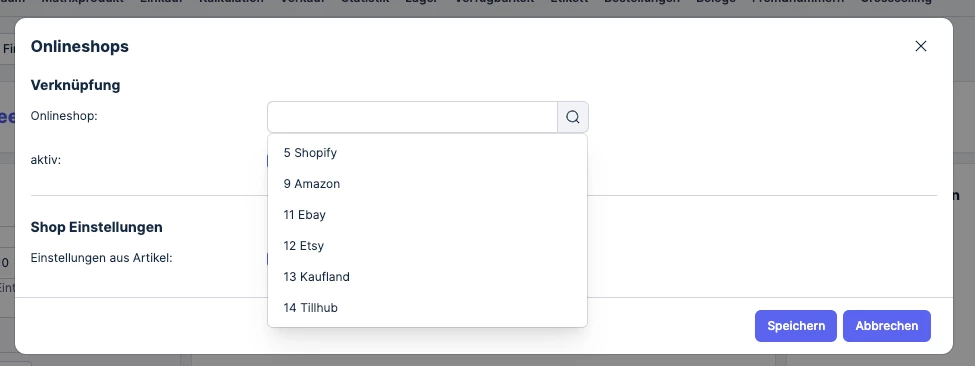Screen dimensions: 975x366
Task: Open the Bestellungen tab
Action: click(642, 1)
